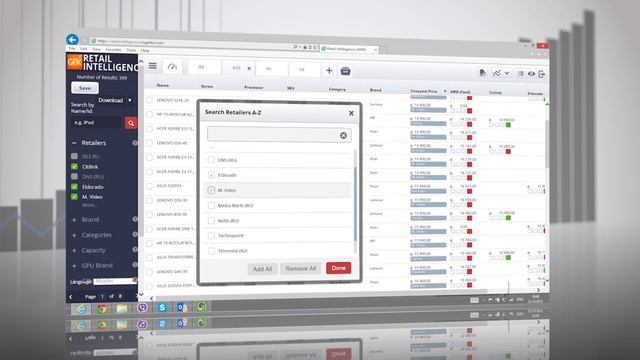Expand the Brand filter section
Viewport: 640px width, 360px height.
[74, 220]
